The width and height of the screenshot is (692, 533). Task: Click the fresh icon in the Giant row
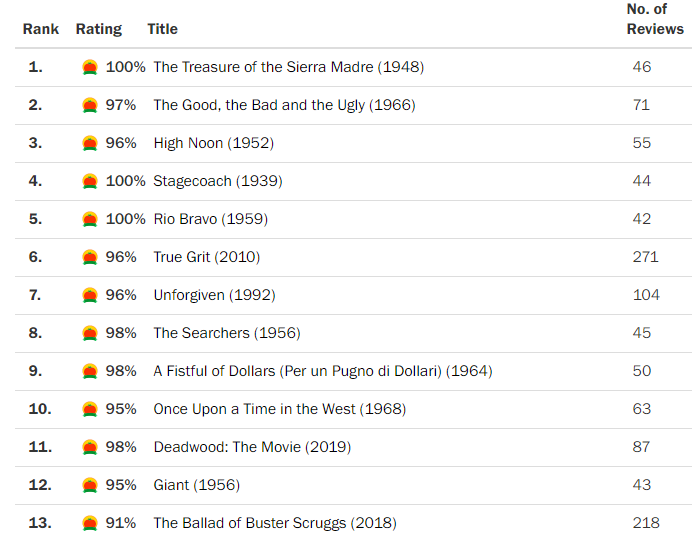pyautogui.click(x=90, y=485)
